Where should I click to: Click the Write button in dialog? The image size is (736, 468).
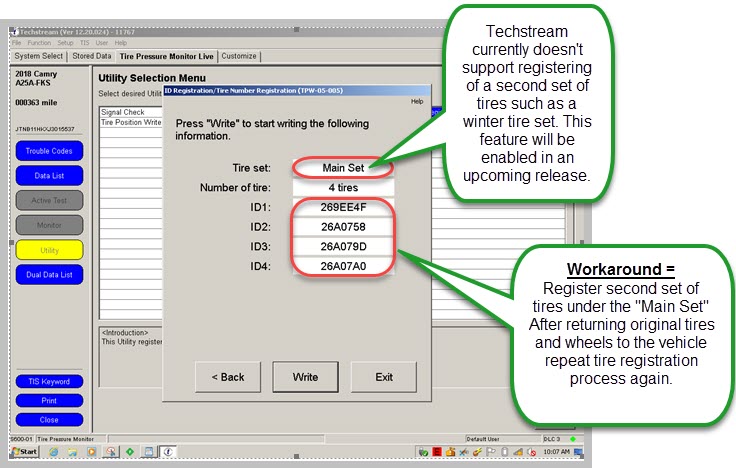[x=305, y=377]
